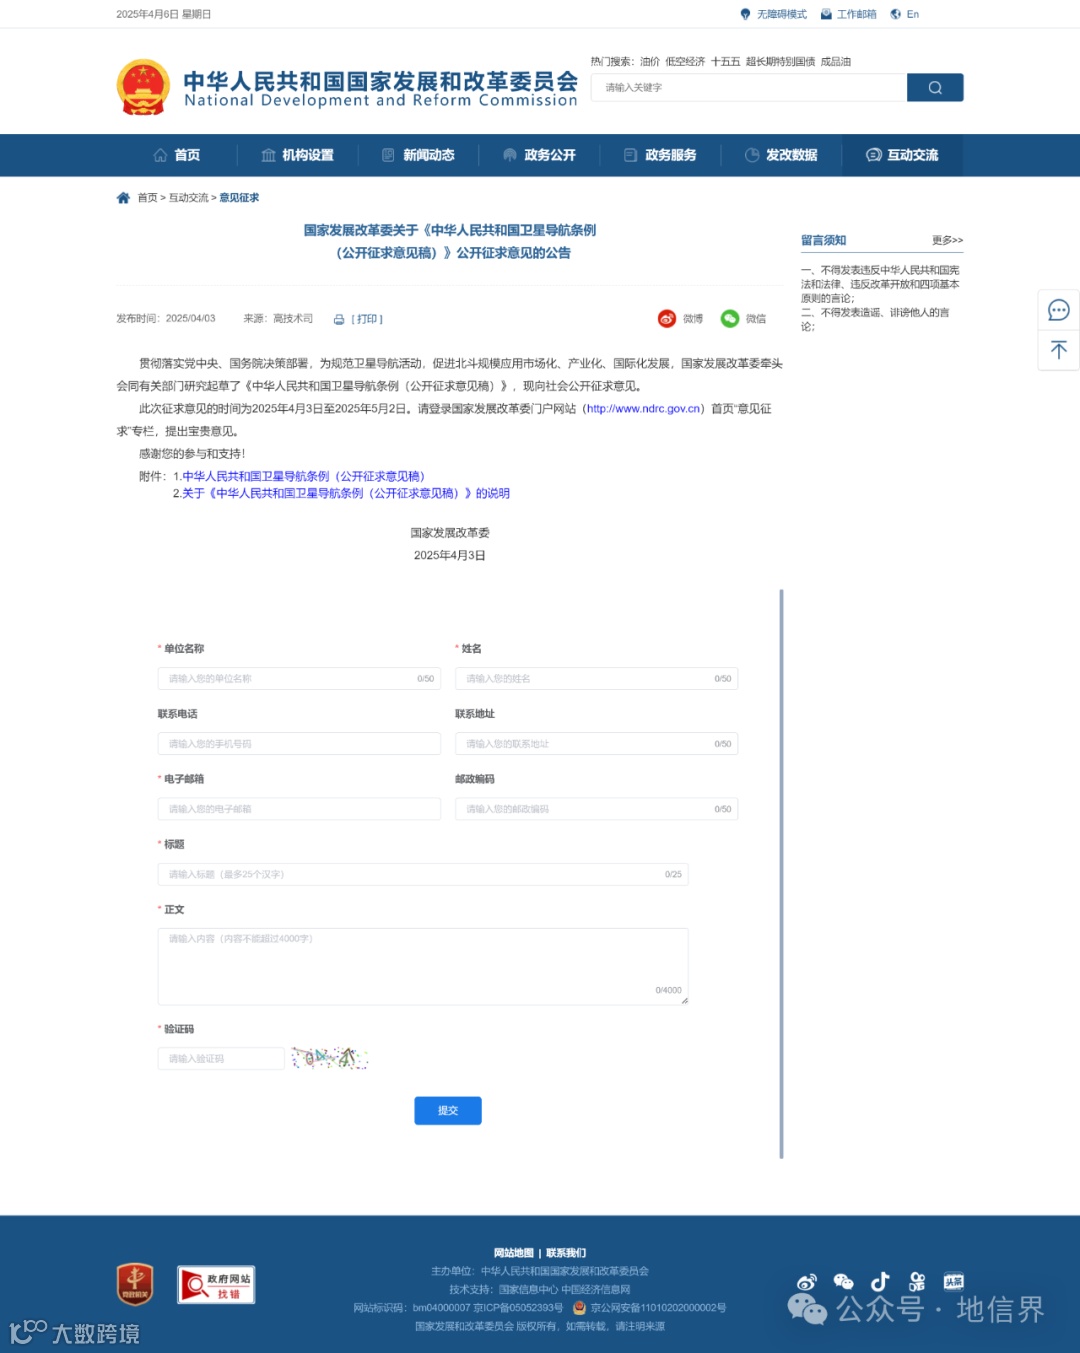This screenshot has height=1353, width=1080.
Task: Open the 发改数据 navigation menu
Action: [x=781, y=155]
